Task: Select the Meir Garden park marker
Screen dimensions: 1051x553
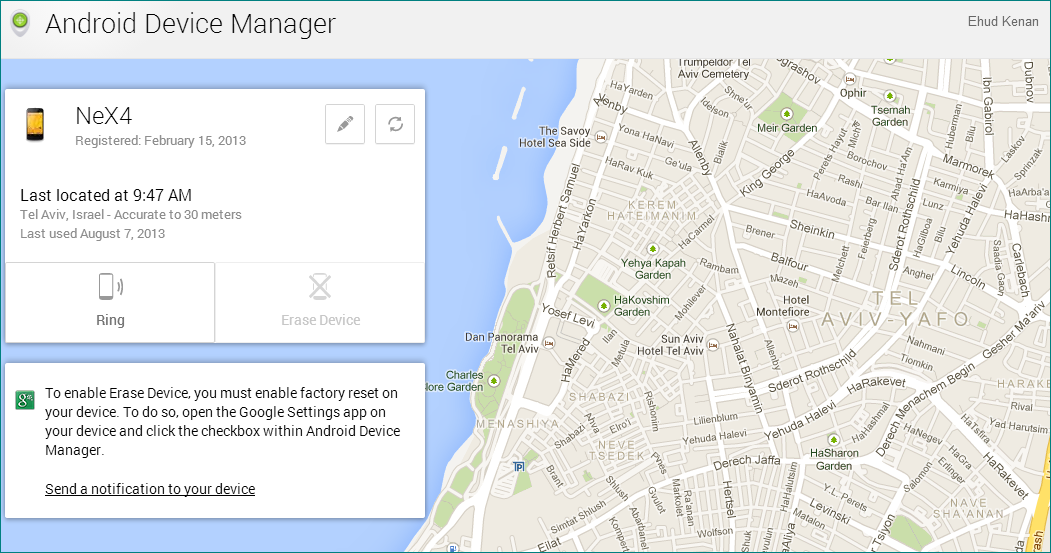Action: point(786,114)
